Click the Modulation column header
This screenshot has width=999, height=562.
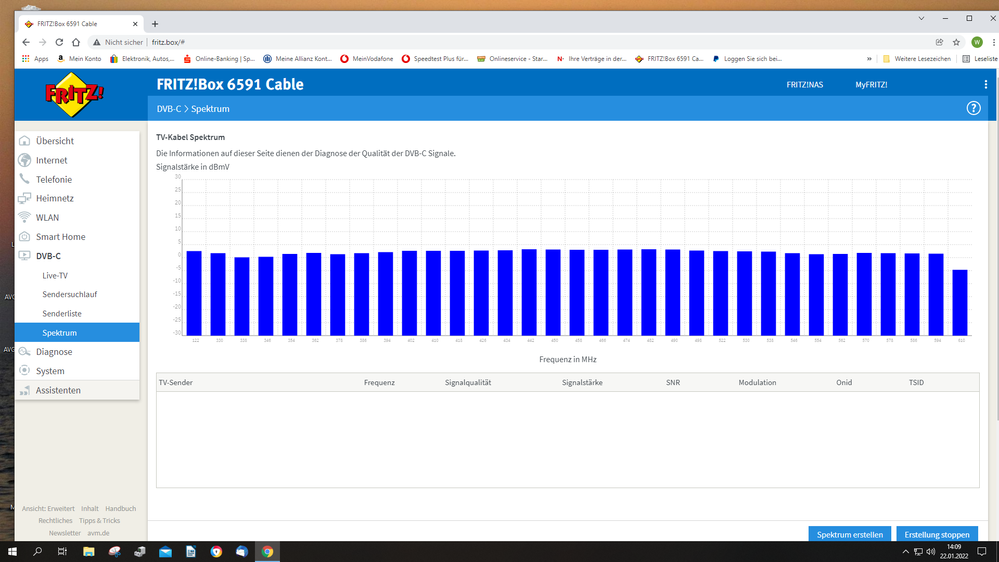[757, 382]
